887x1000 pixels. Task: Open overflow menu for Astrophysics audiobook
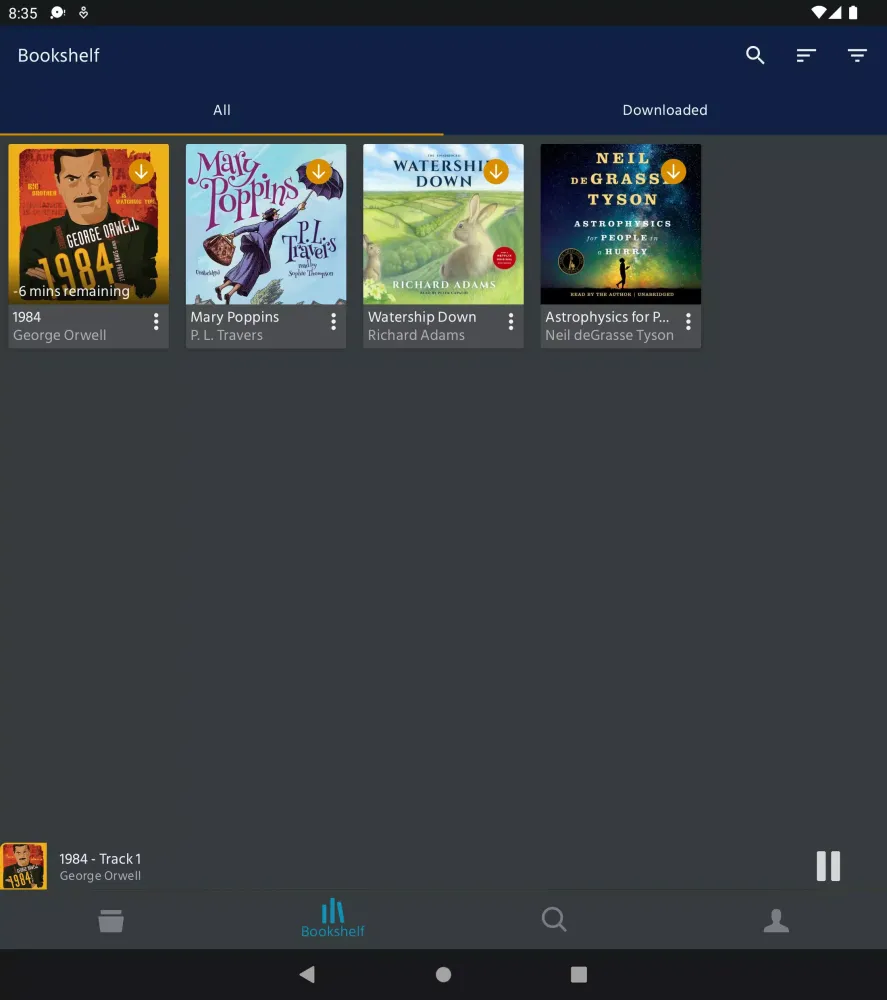coord(688,322)
